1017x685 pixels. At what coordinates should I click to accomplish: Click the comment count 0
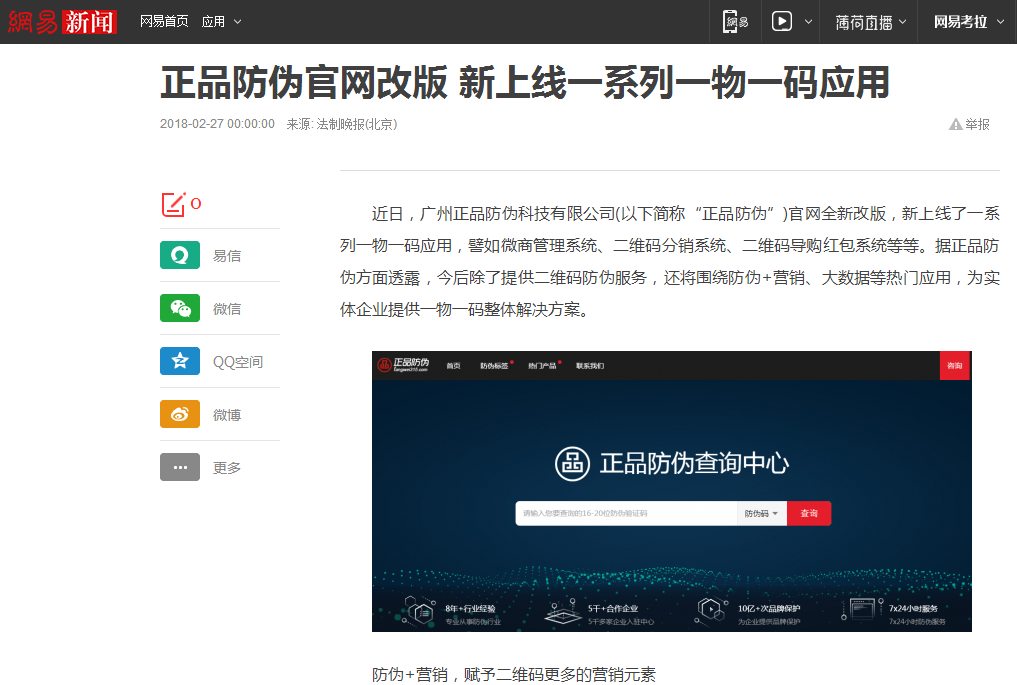196,204
